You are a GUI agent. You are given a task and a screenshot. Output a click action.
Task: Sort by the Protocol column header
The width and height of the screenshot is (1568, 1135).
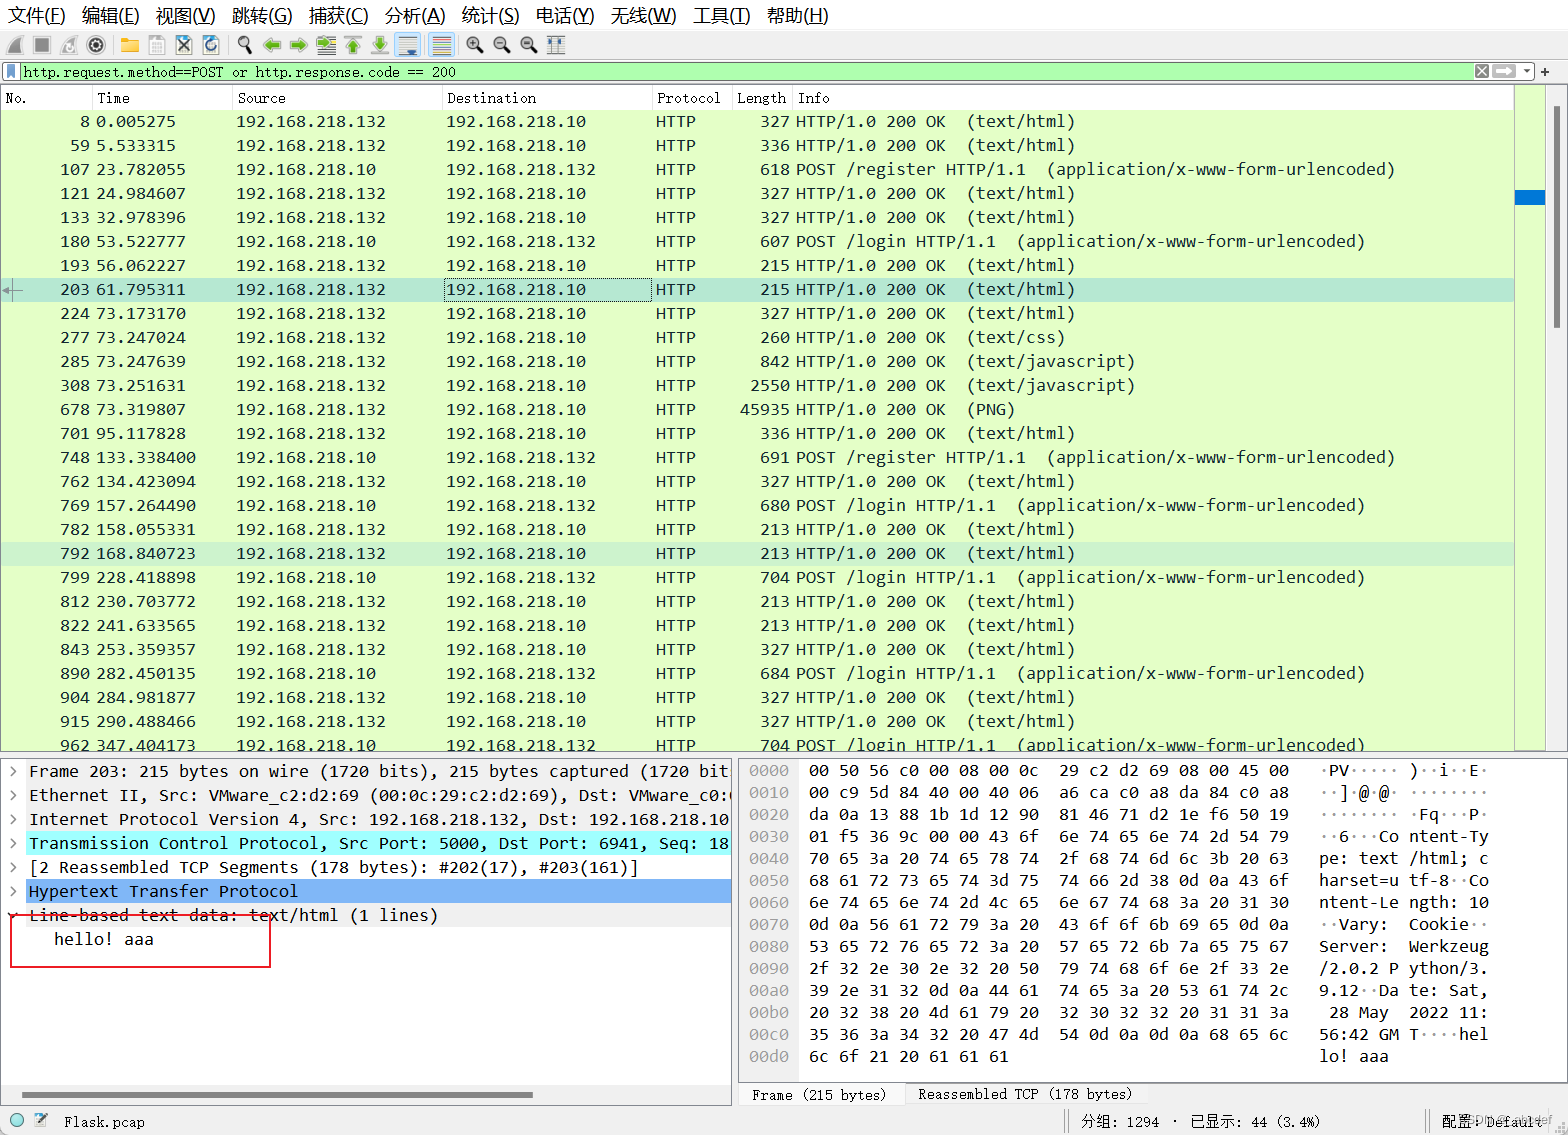click(x=692, y=98)
